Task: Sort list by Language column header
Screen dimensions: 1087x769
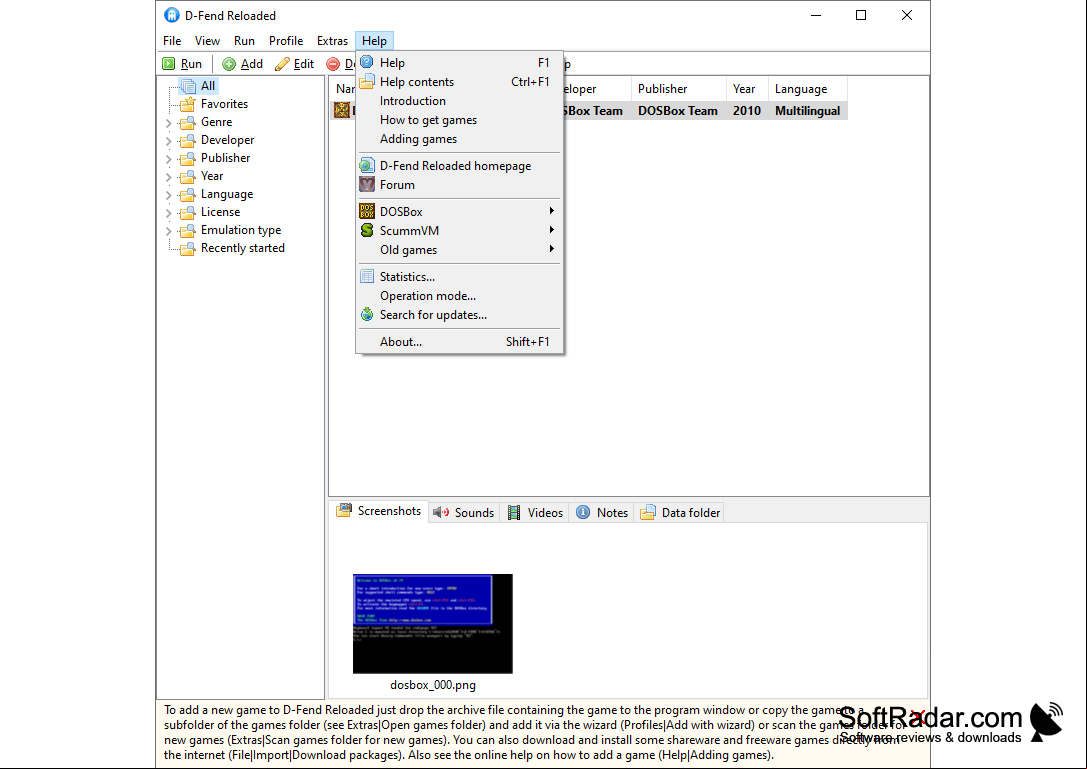Action: pos(808,89)
